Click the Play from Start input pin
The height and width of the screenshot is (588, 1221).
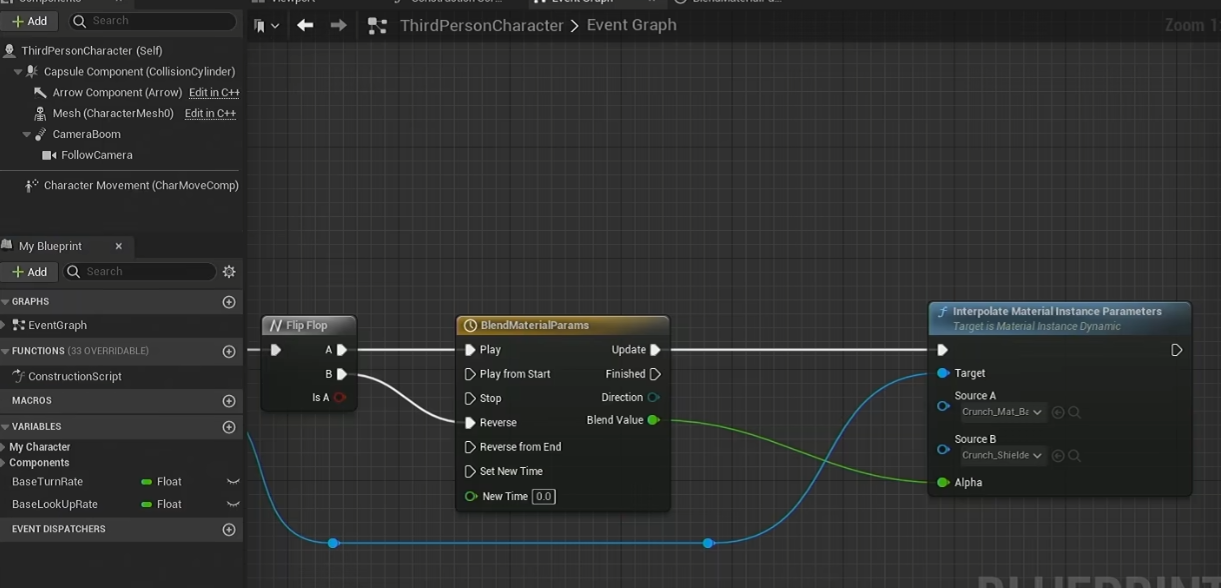(x=470, y=374)
